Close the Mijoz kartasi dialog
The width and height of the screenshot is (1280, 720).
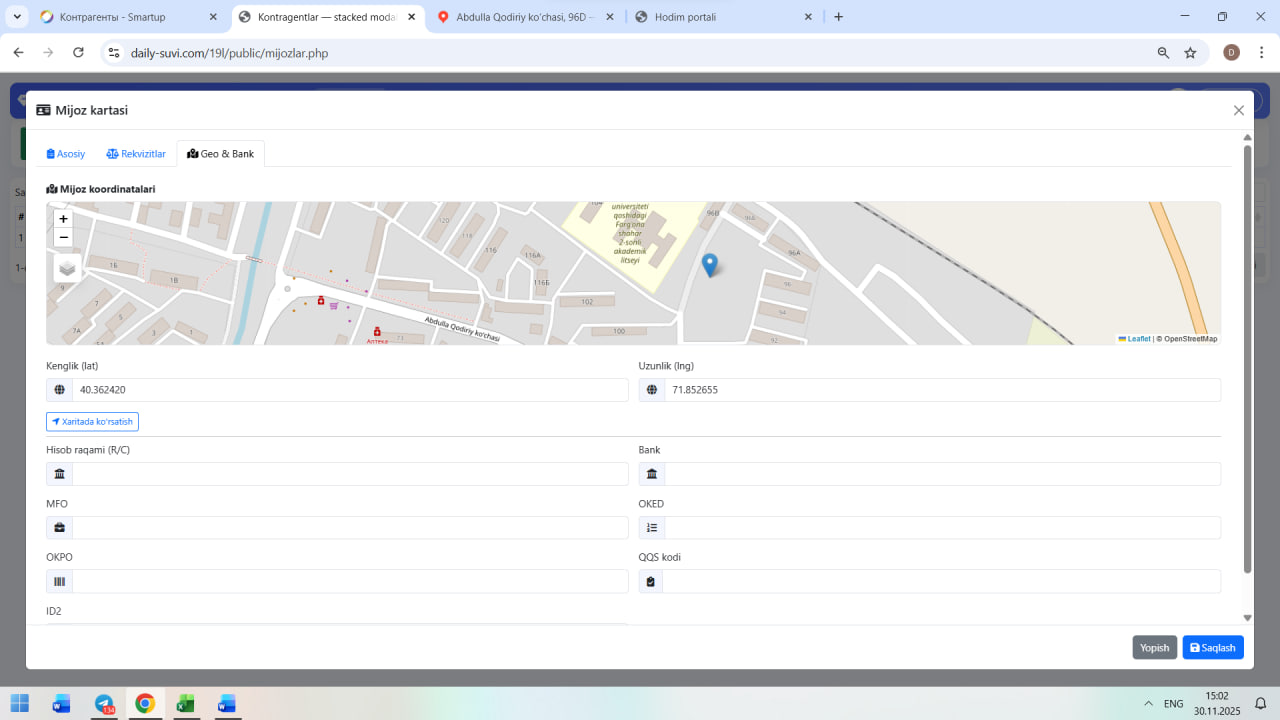pos(1239,111)
